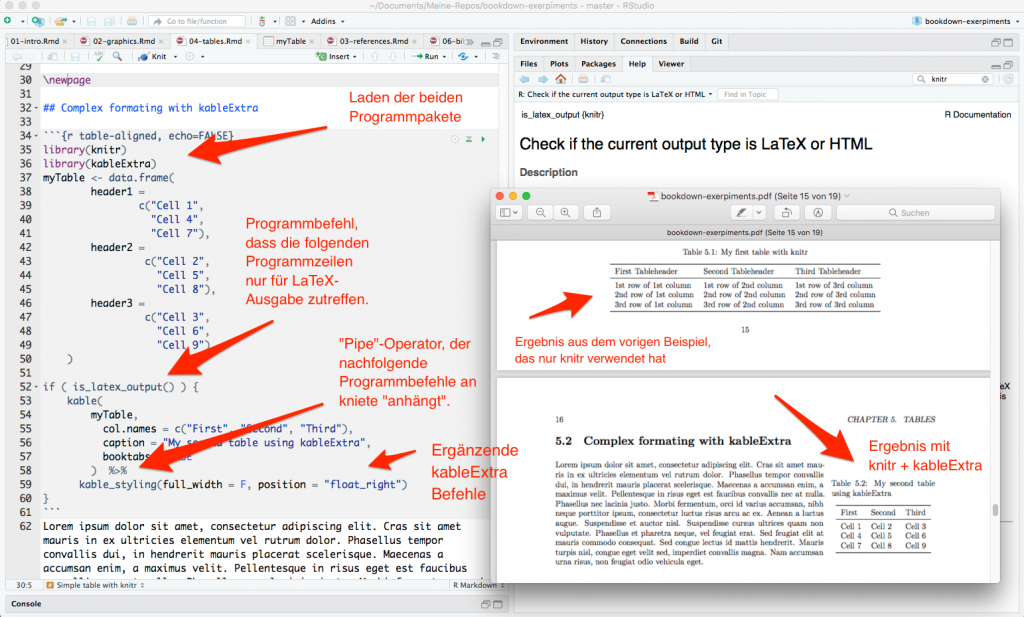Click the Publish blue icon

point(463,57)
